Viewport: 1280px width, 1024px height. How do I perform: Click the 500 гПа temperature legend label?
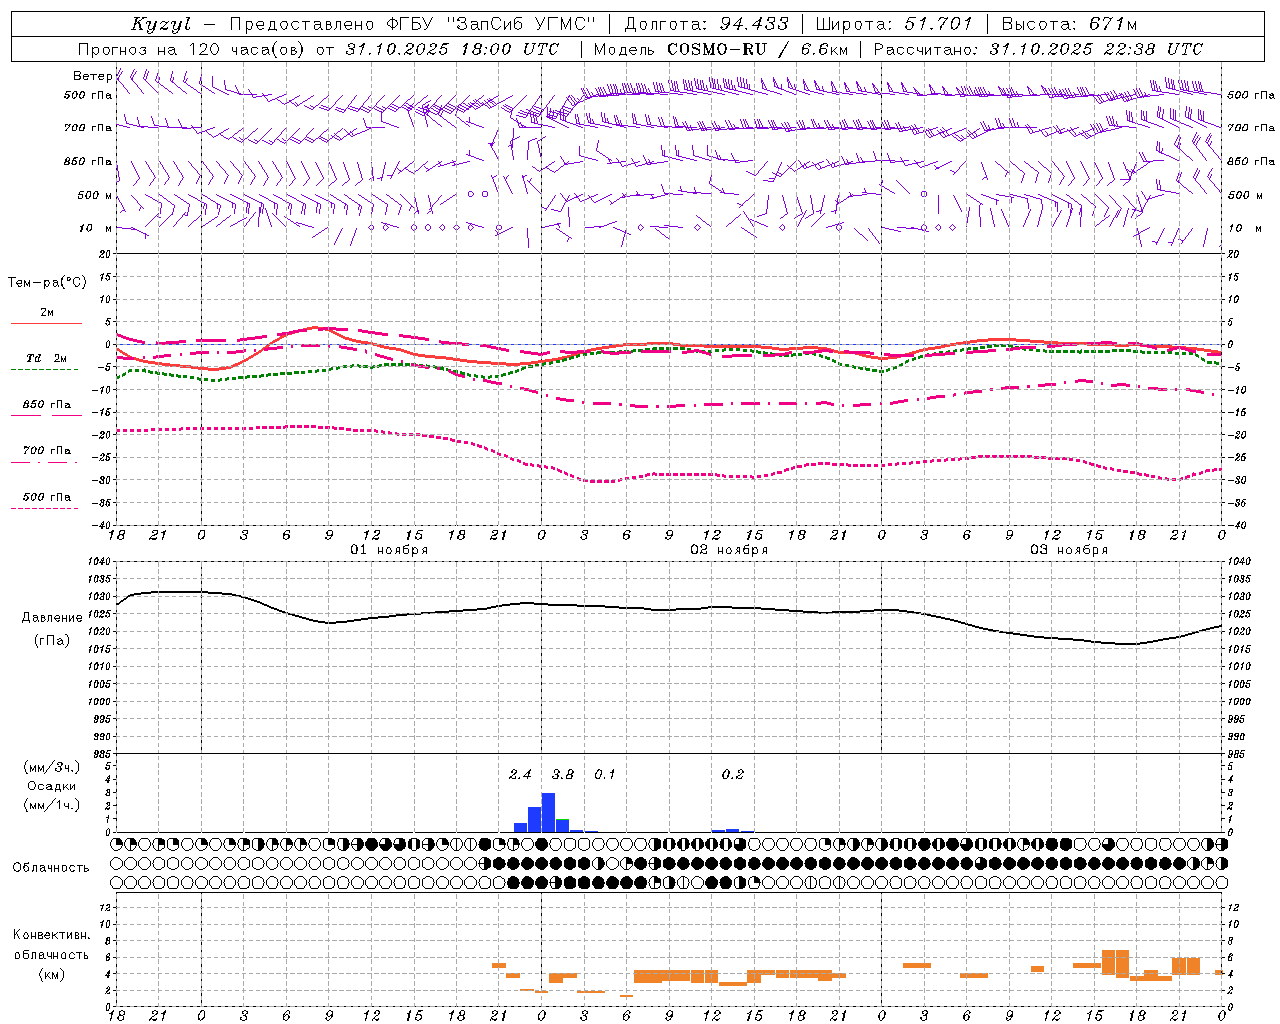47,497
